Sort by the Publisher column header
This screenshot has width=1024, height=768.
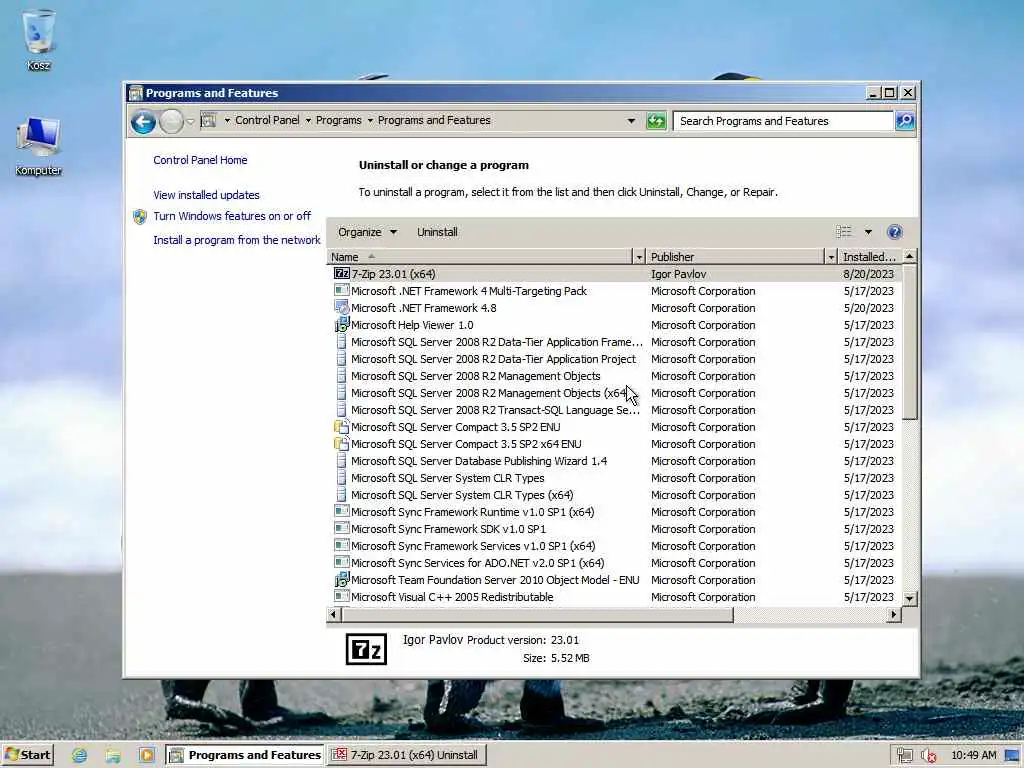(735, 257)
